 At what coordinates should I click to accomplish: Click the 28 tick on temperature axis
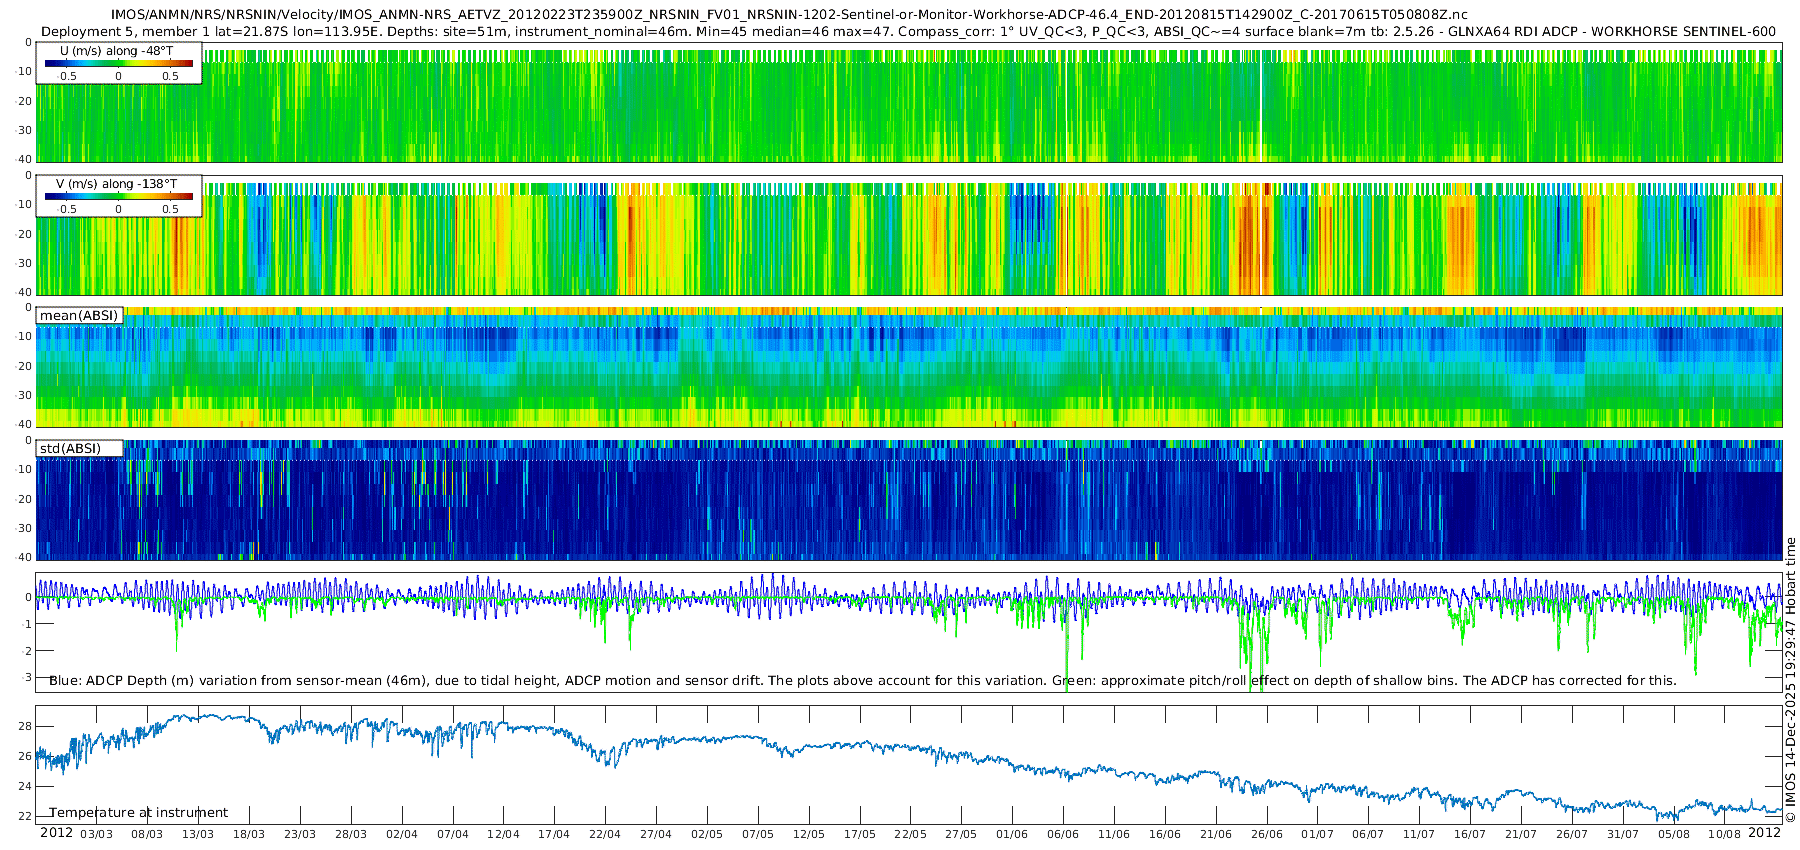pyautogui.click(x=26, y=726)
